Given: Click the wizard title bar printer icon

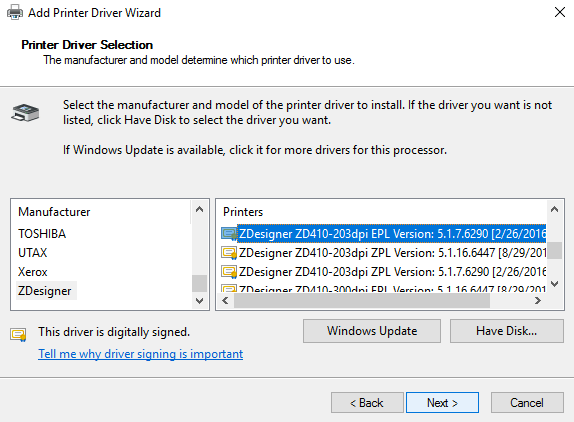Looking at the screenshot, I should [x=15, y=12].
